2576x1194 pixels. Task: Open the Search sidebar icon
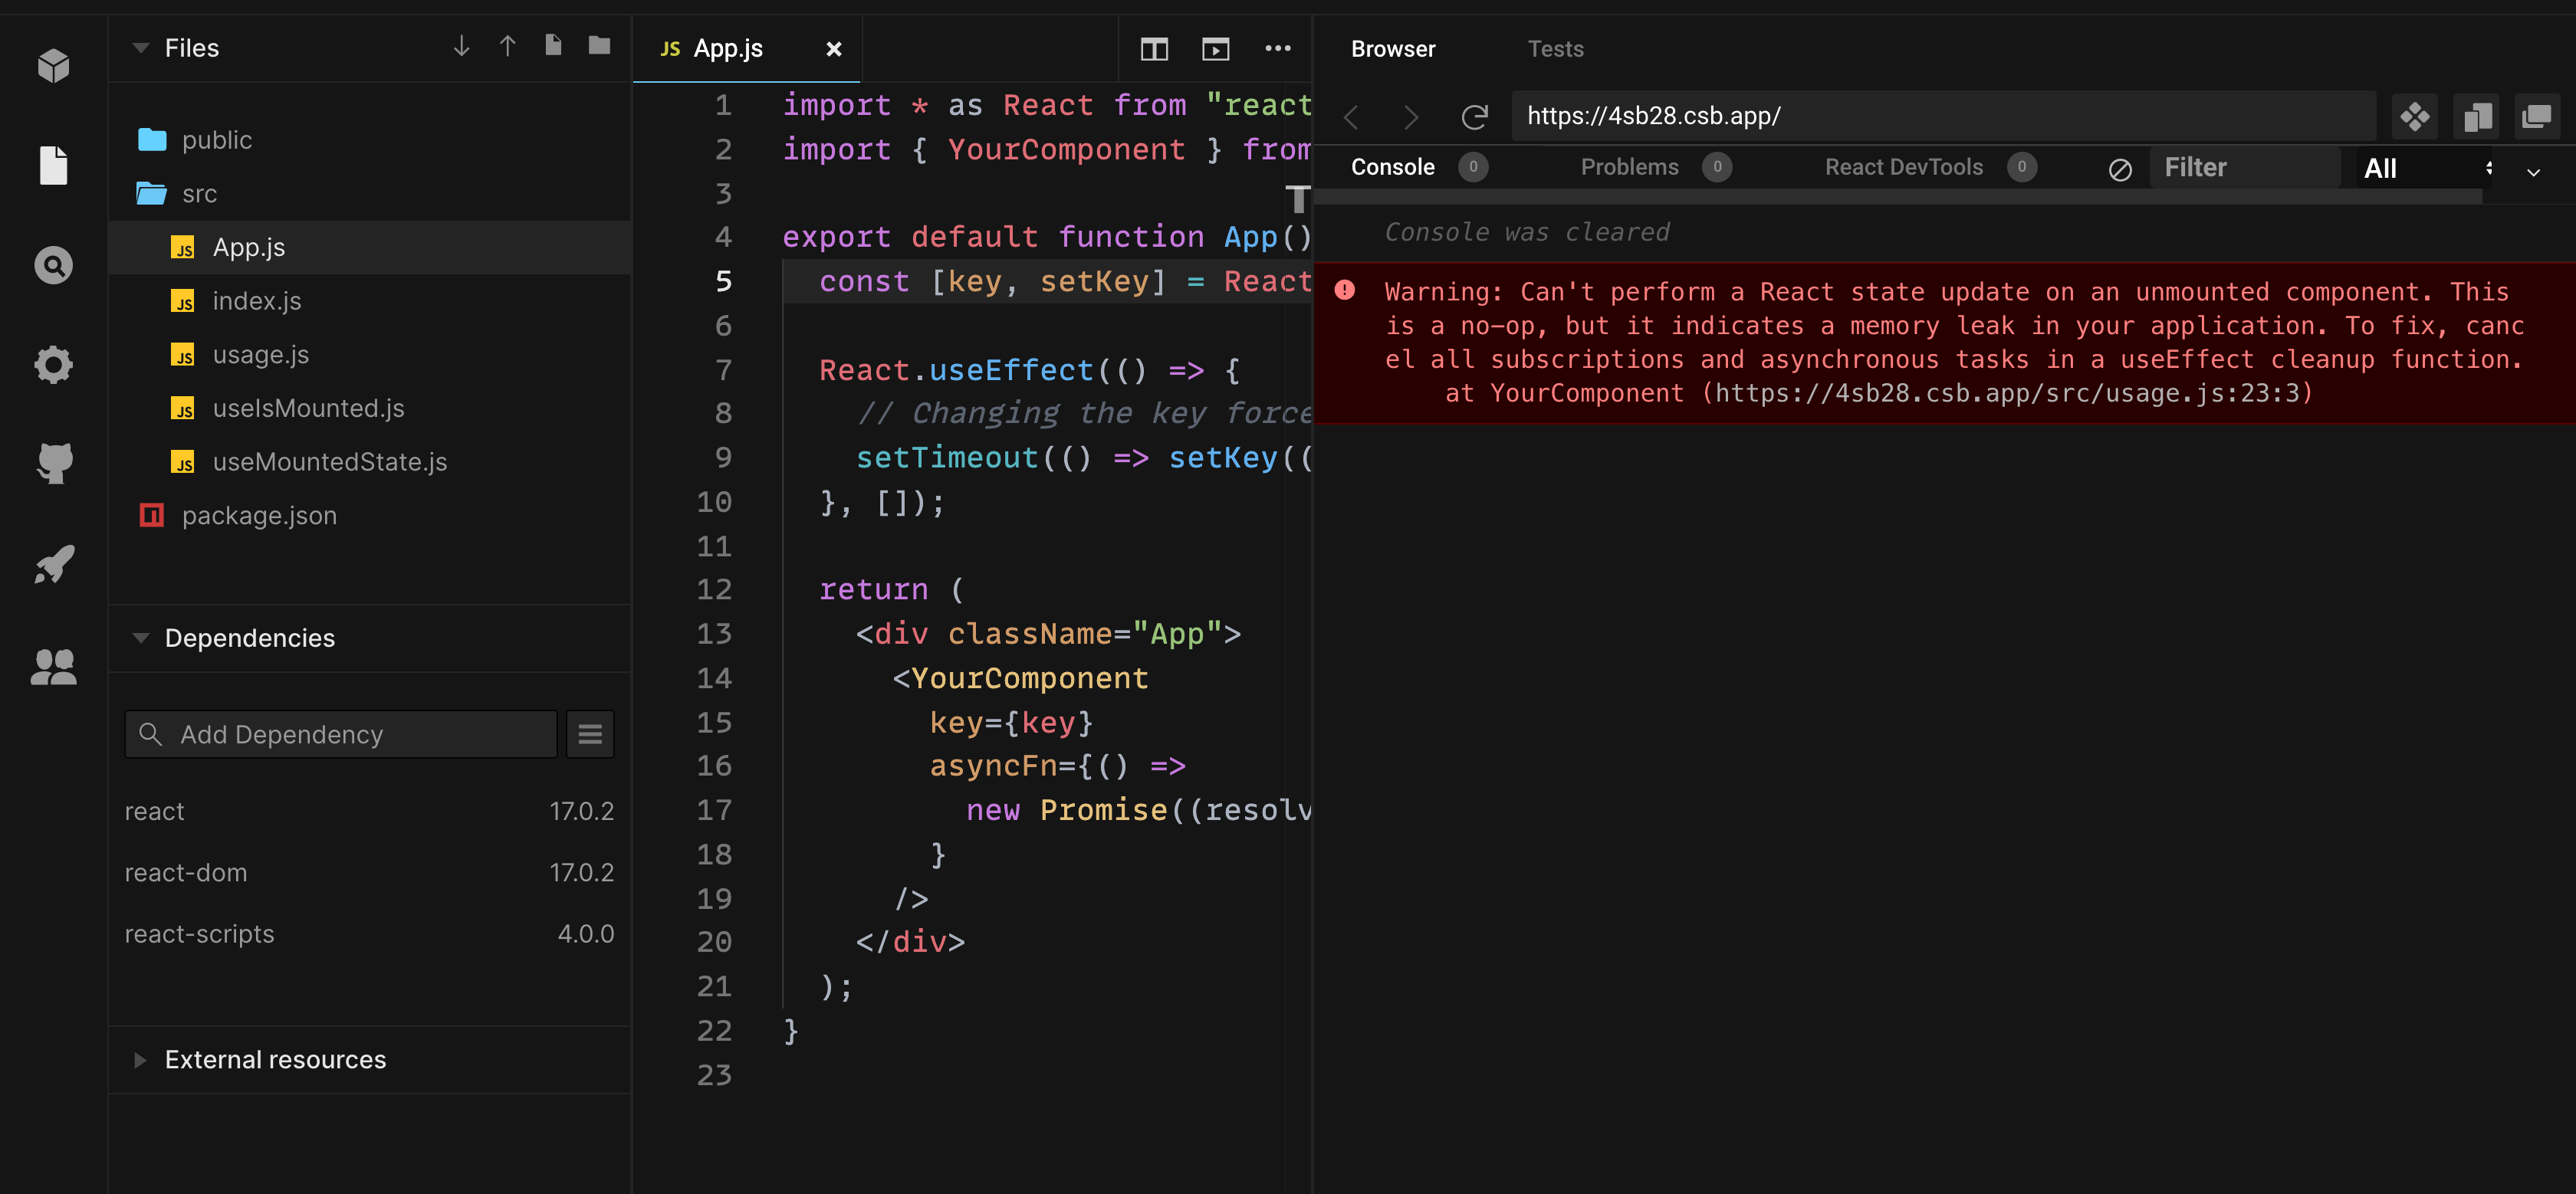pos(53,265)
